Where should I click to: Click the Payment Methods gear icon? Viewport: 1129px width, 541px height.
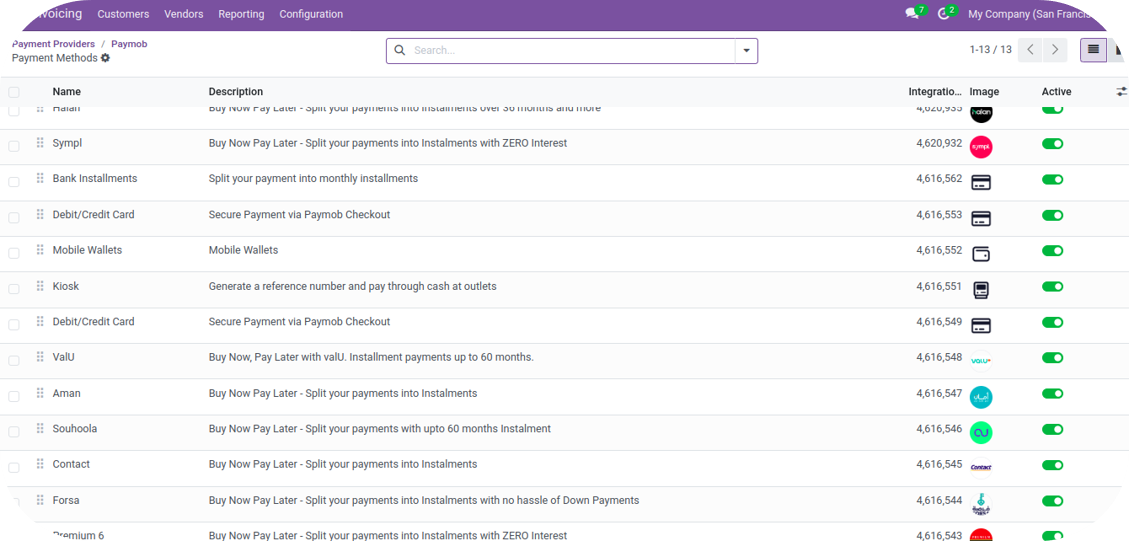tap(106, 58)
